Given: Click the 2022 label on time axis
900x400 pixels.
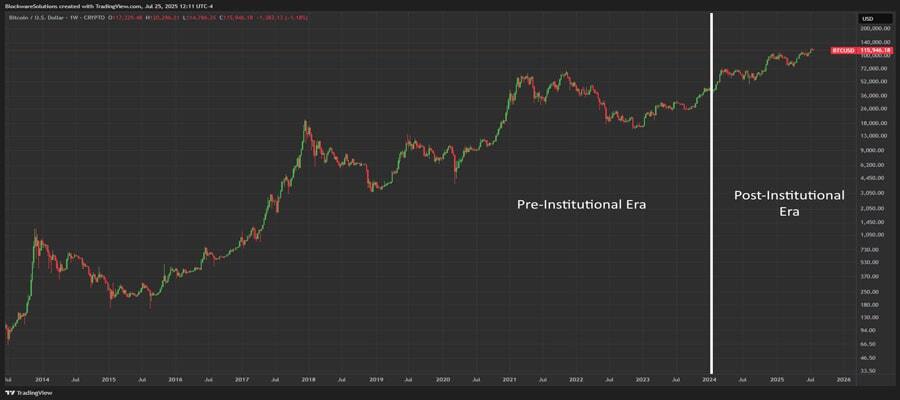Looking at the screenshot, I should [576, 379].
